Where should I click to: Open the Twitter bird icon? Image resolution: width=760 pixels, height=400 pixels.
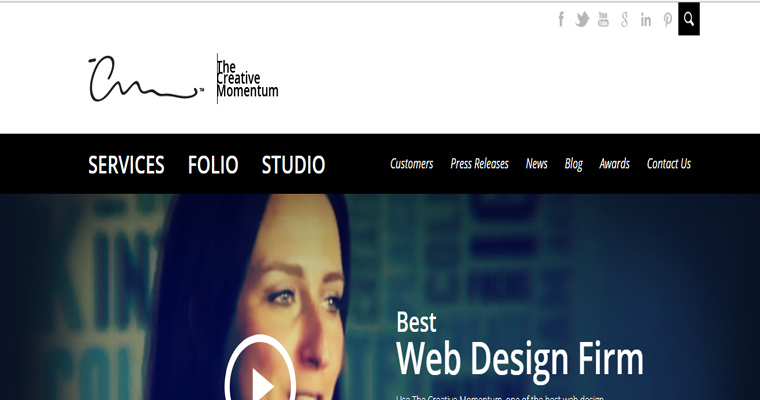pyautogui.click(x=582, y=19)
